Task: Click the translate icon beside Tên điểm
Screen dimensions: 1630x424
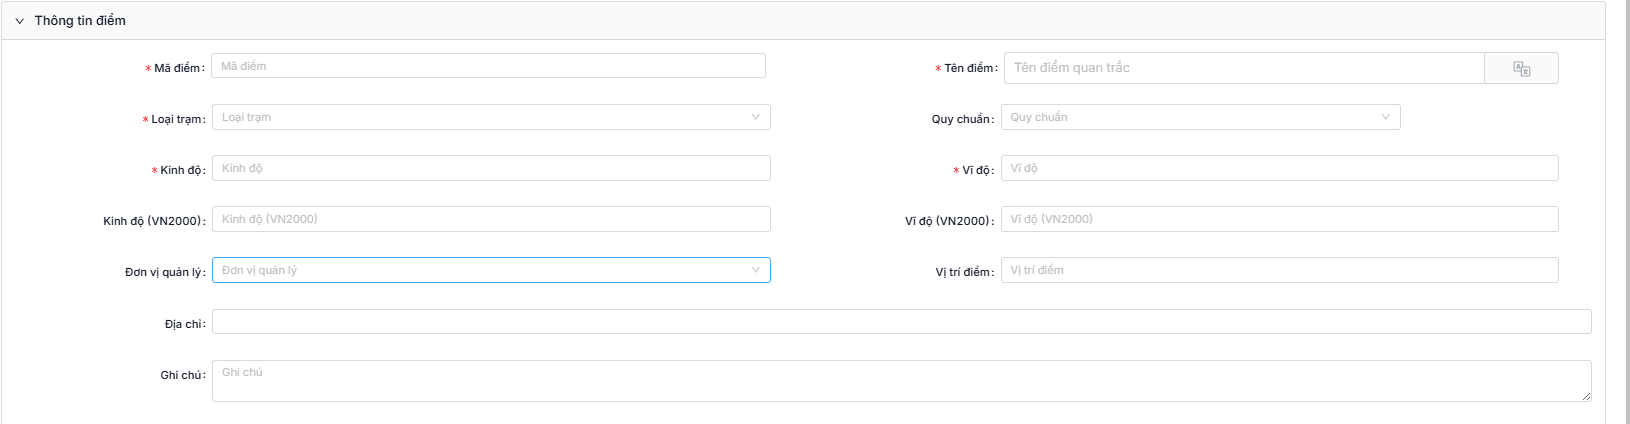Action: [x=1521, y=68]
